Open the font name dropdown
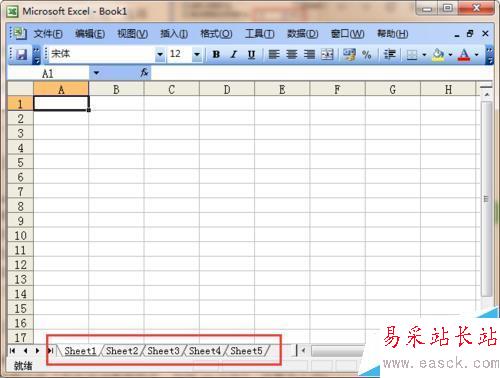The width and height of the screenshot is (500, 378). (160, 54)
